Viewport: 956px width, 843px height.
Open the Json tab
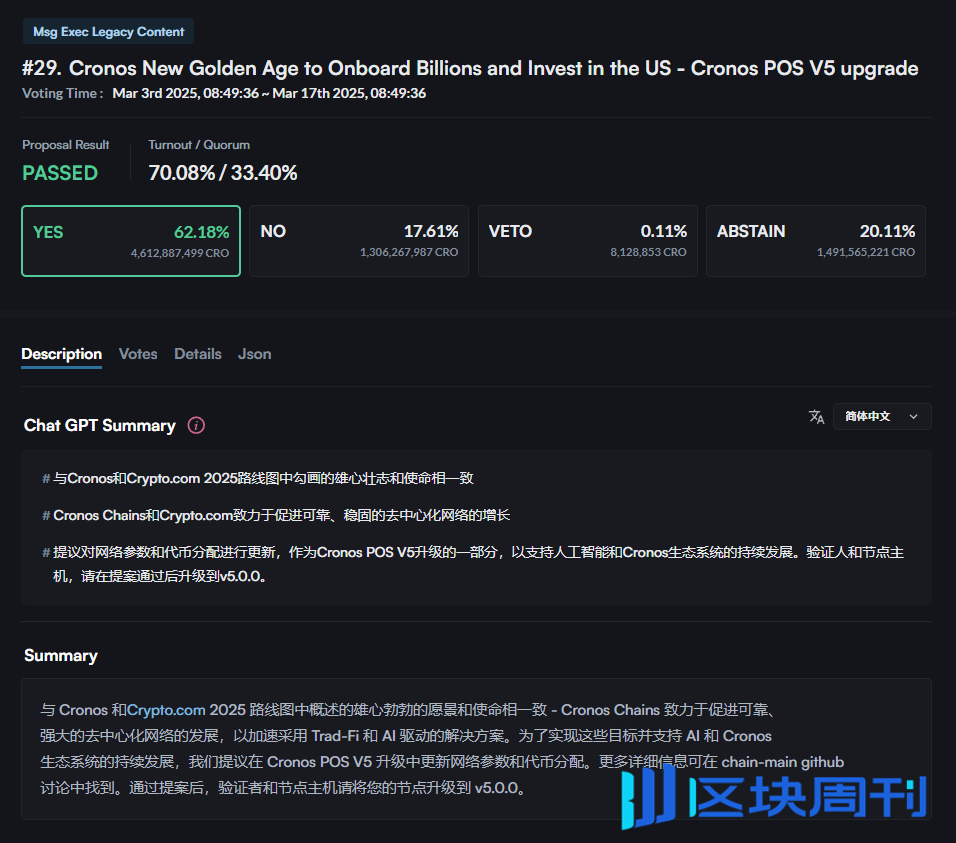pos(254,354)
